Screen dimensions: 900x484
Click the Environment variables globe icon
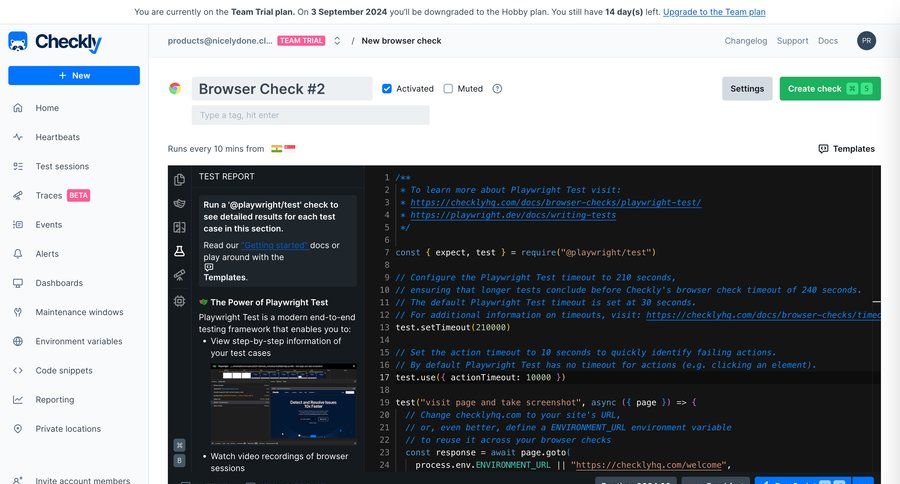click(18, 342)
